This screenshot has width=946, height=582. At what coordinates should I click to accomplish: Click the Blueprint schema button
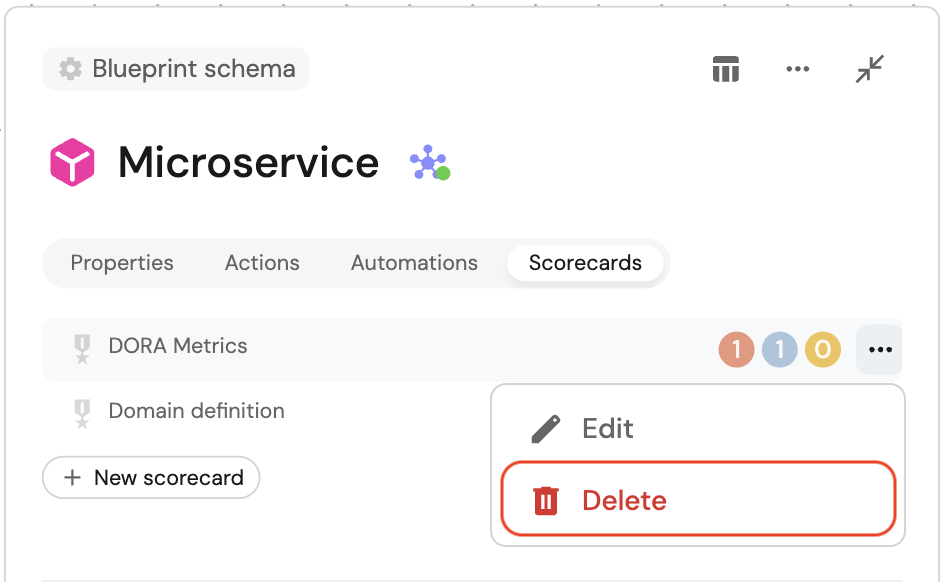[x=176, y=69]
